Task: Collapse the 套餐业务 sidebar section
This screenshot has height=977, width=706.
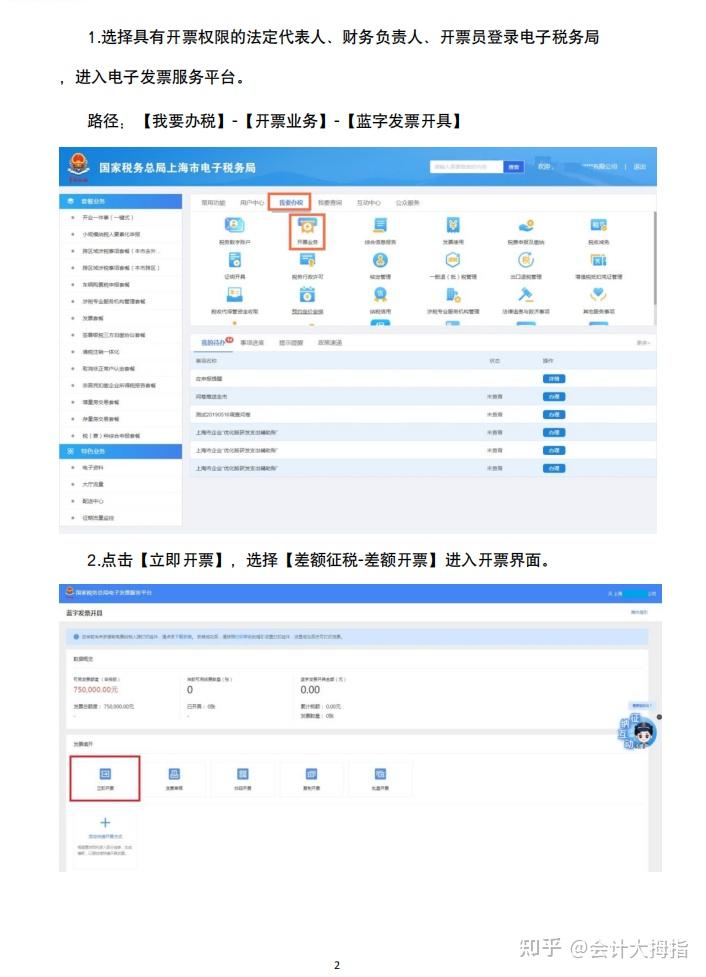Action: (120, 201)
